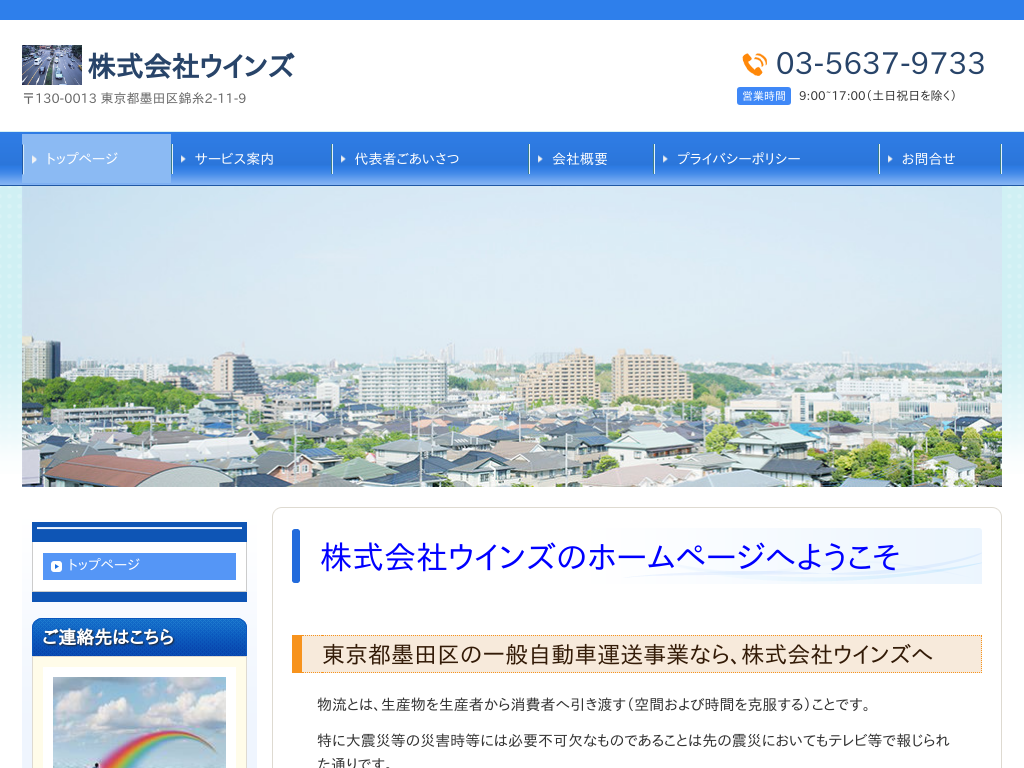Image resolution: width=1024 pixels, height=768 pixels.
Task: Click the arrow icon before 会社概要
Action: [x=541, y=159]
